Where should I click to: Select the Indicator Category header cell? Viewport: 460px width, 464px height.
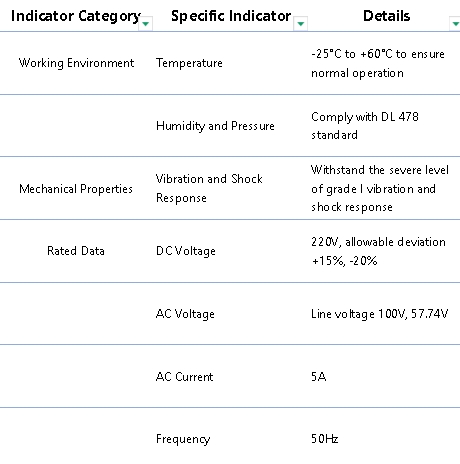pyautogui.click(x=76, y=16)
